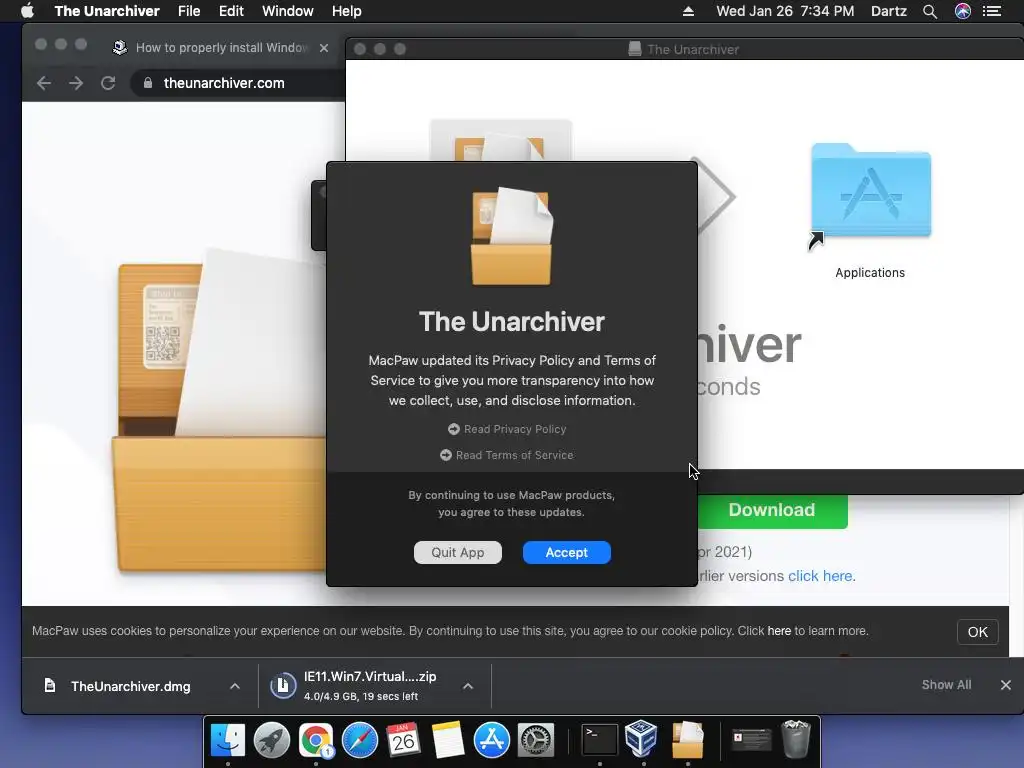1024x768 pixels.
Task: Open Safari from the Dock
Action: pos(360,740)
